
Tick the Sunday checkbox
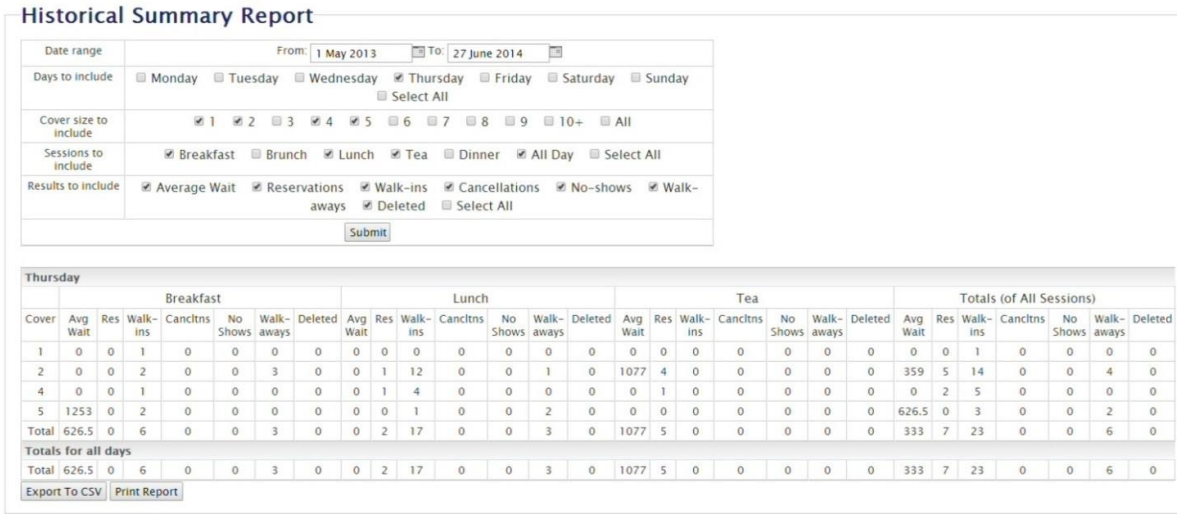(x=636, y=78)
